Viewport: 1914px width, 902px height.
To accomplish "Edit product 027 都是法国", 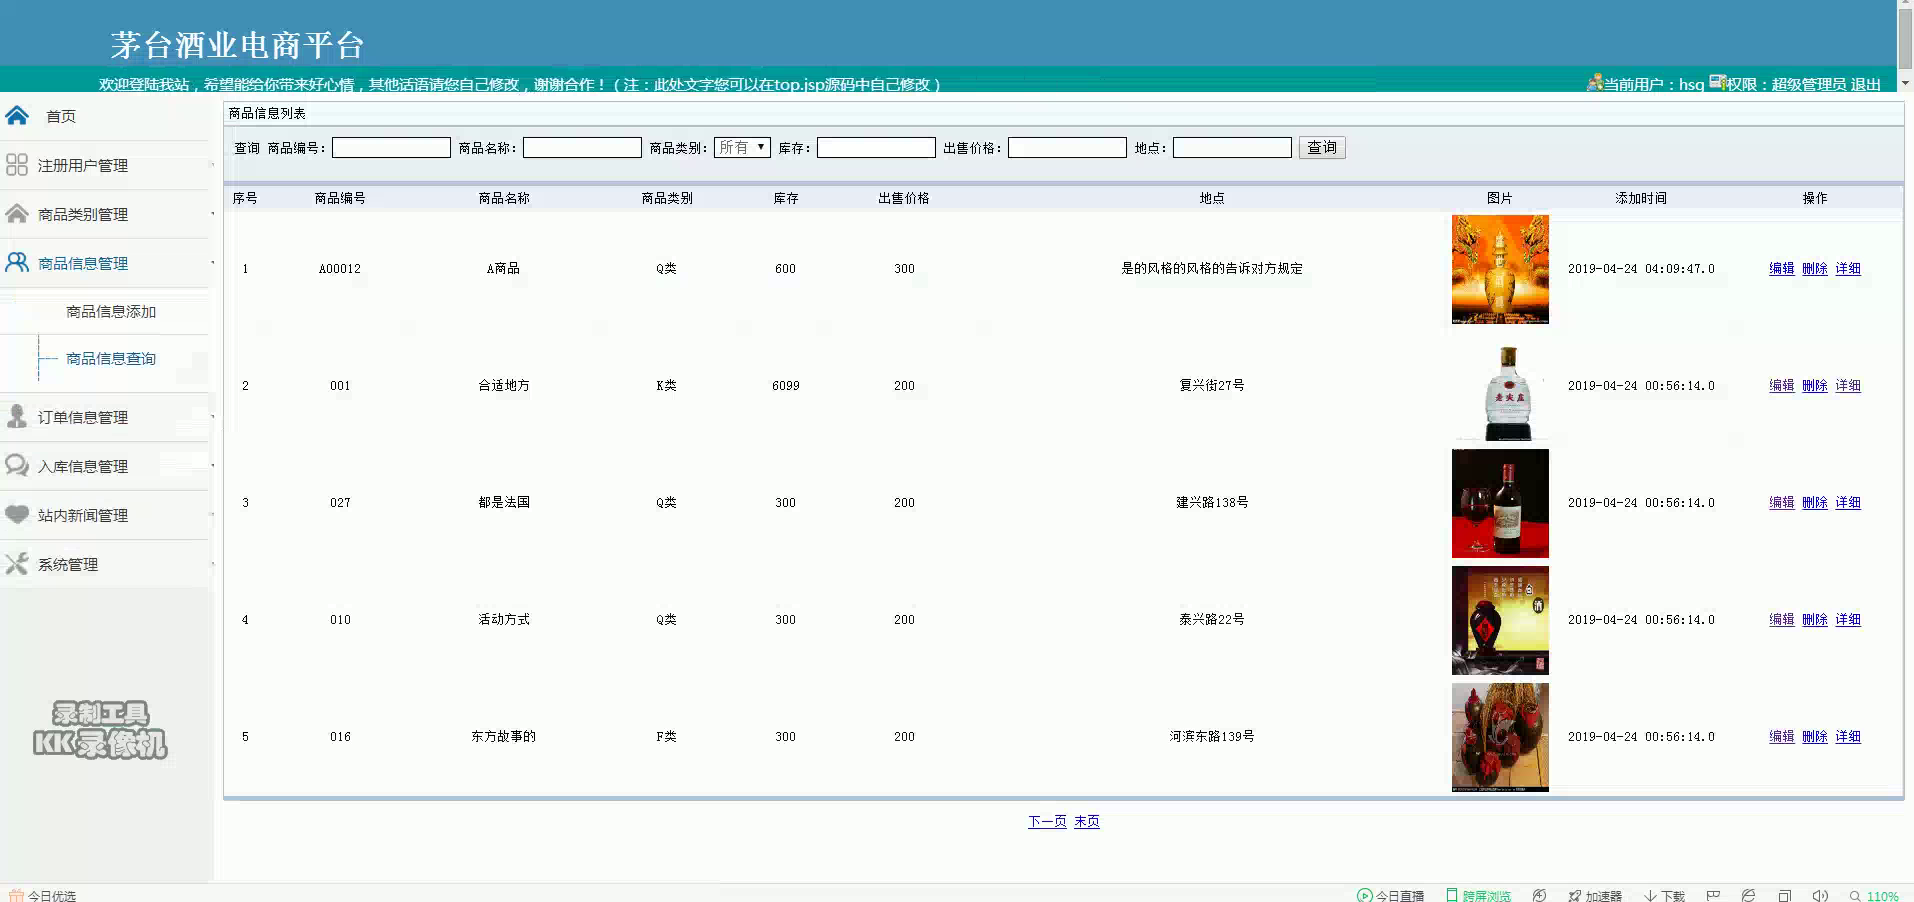I will pos(1782,502).
